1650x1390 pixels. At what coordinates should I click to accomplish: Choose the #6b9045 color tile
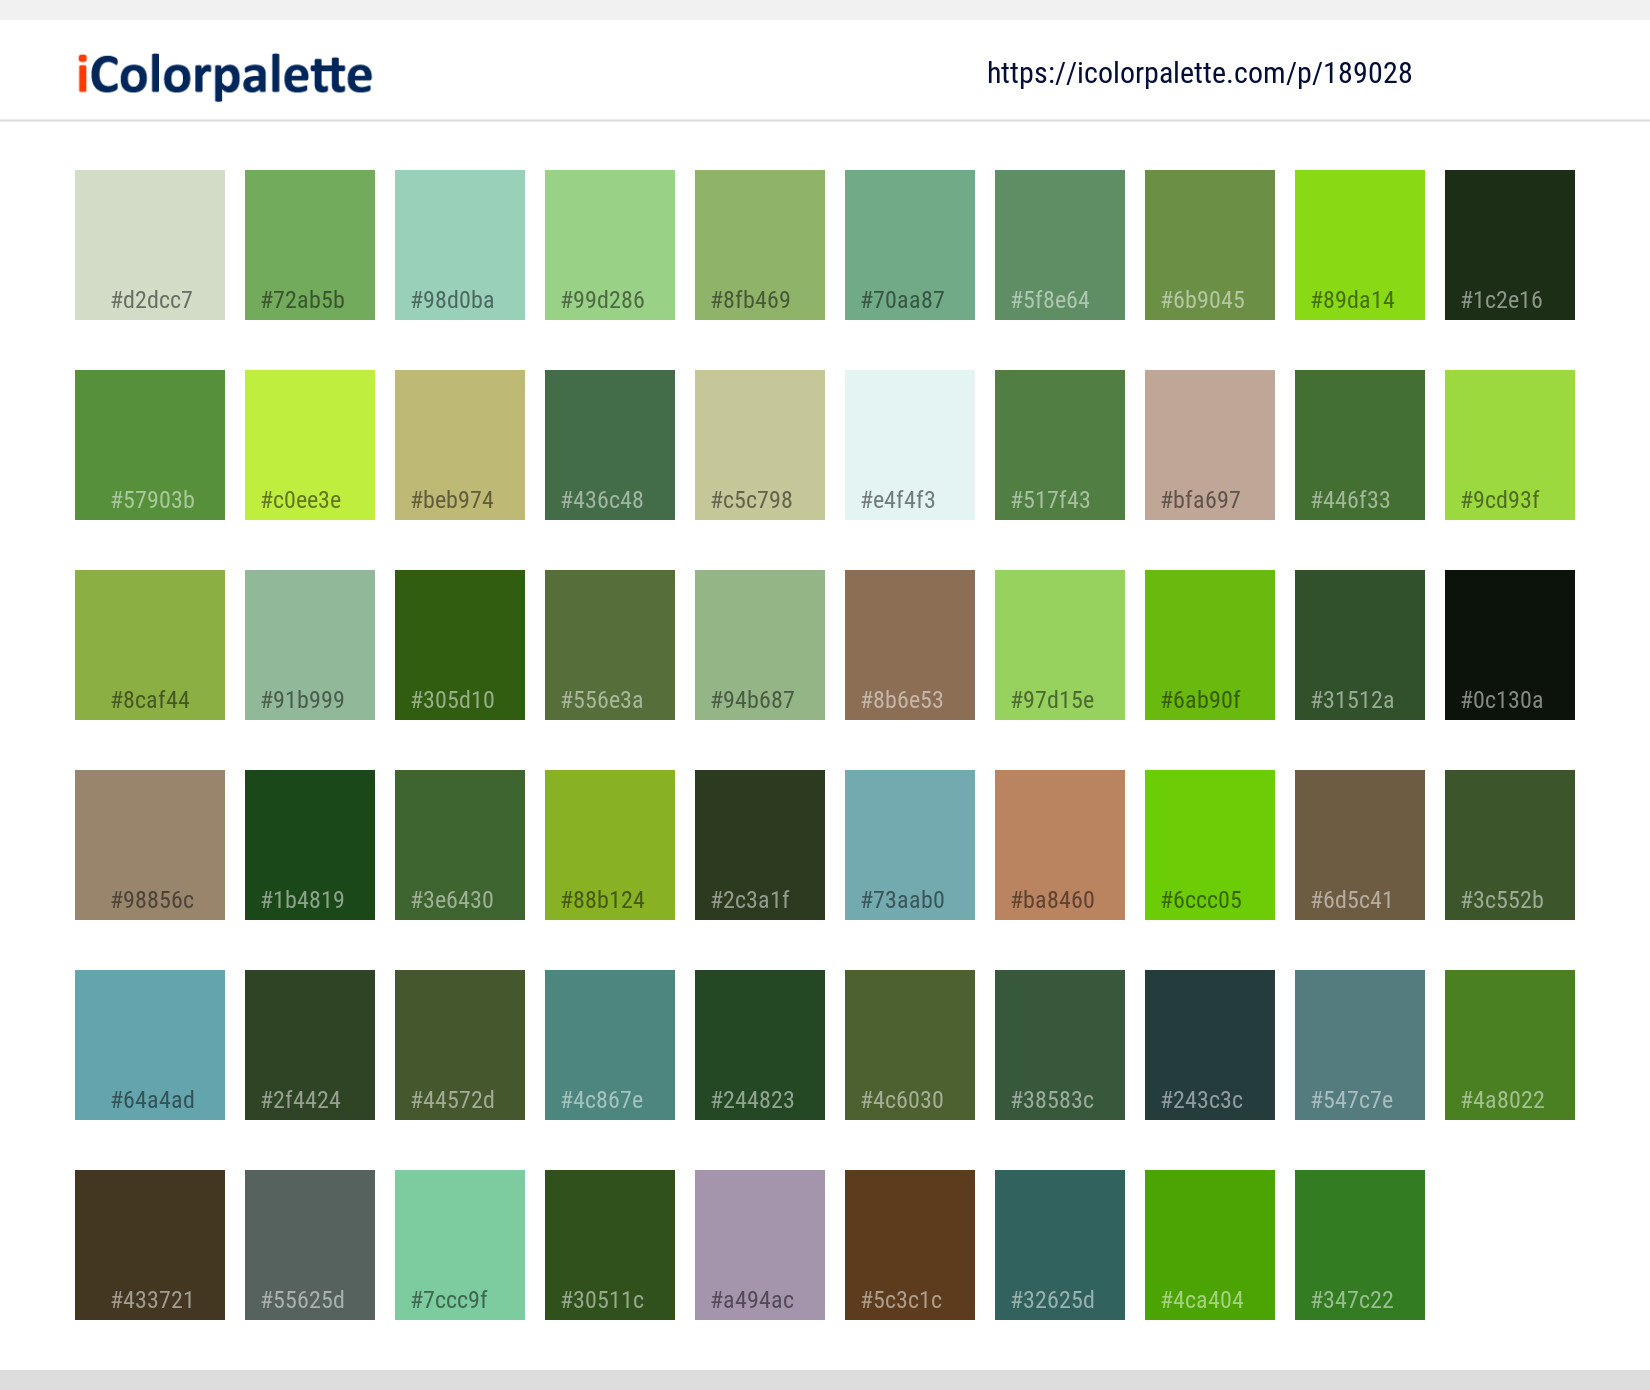point(1210,245)
